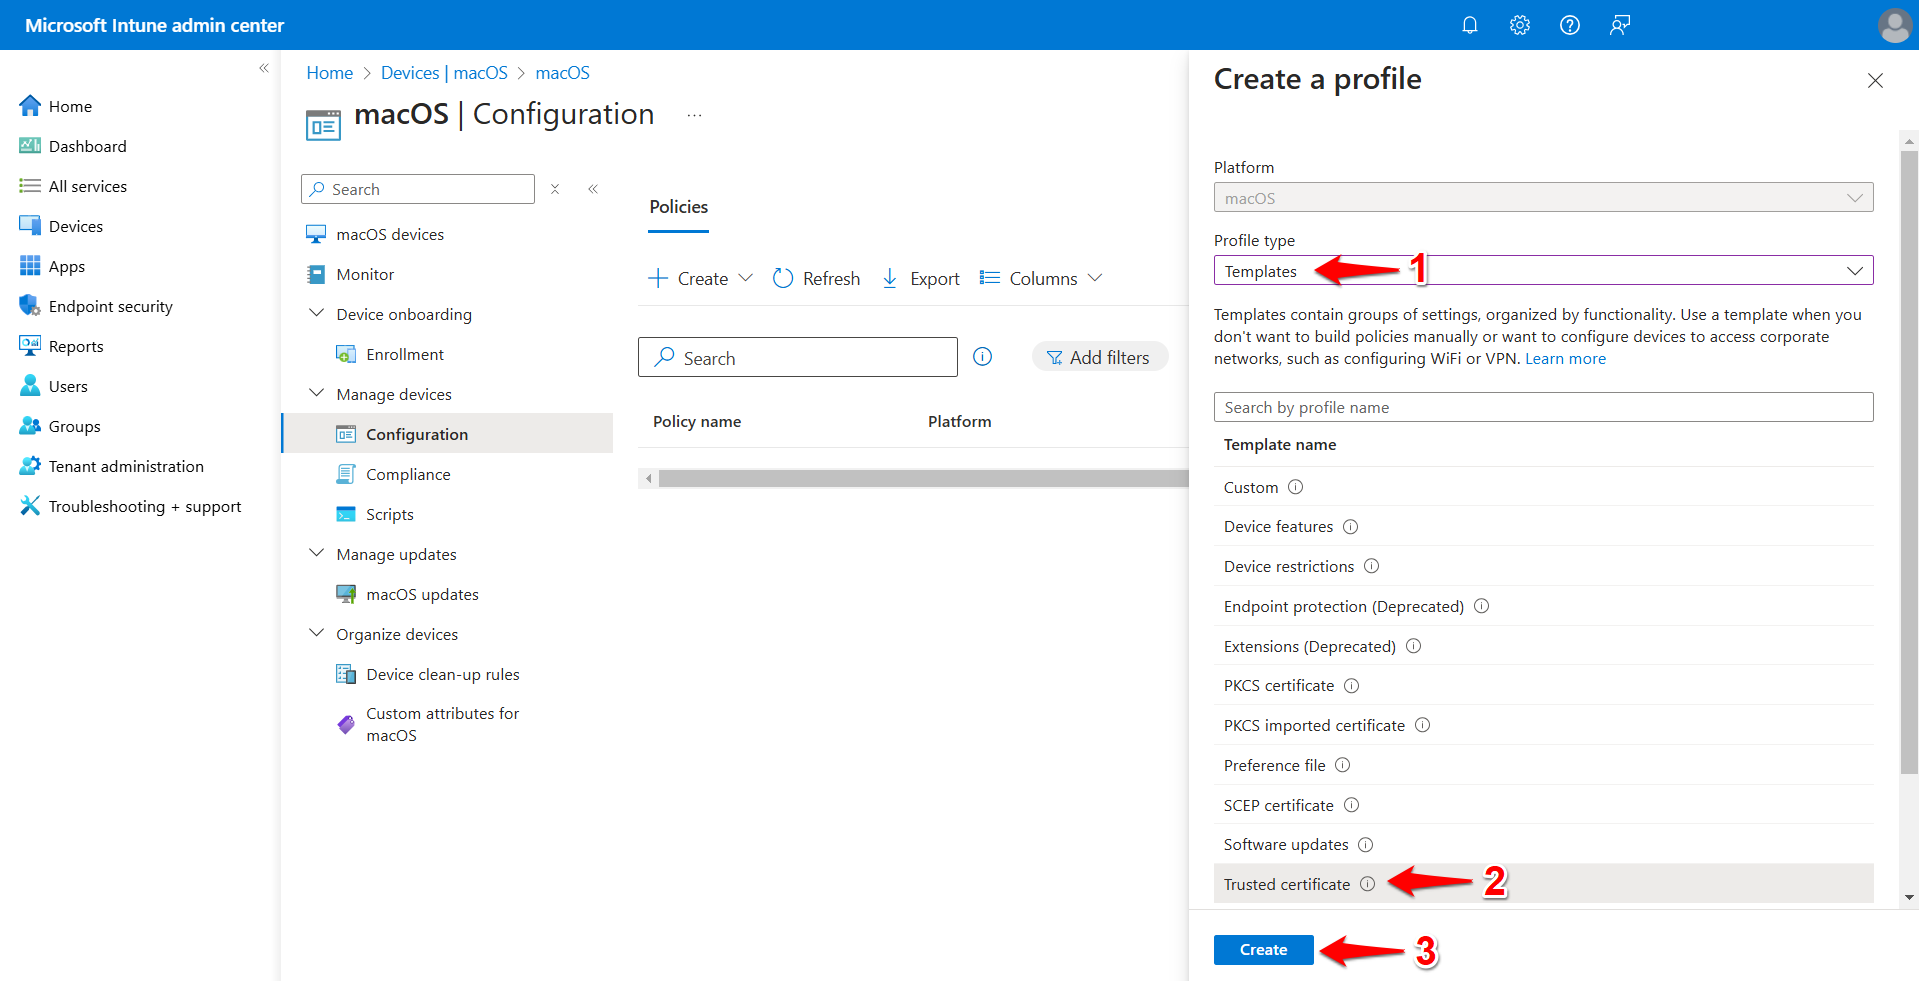The width and height of the screenshot is (1919, 981).
Task: Follow the Learn more link
Action: click(1565, 359)
